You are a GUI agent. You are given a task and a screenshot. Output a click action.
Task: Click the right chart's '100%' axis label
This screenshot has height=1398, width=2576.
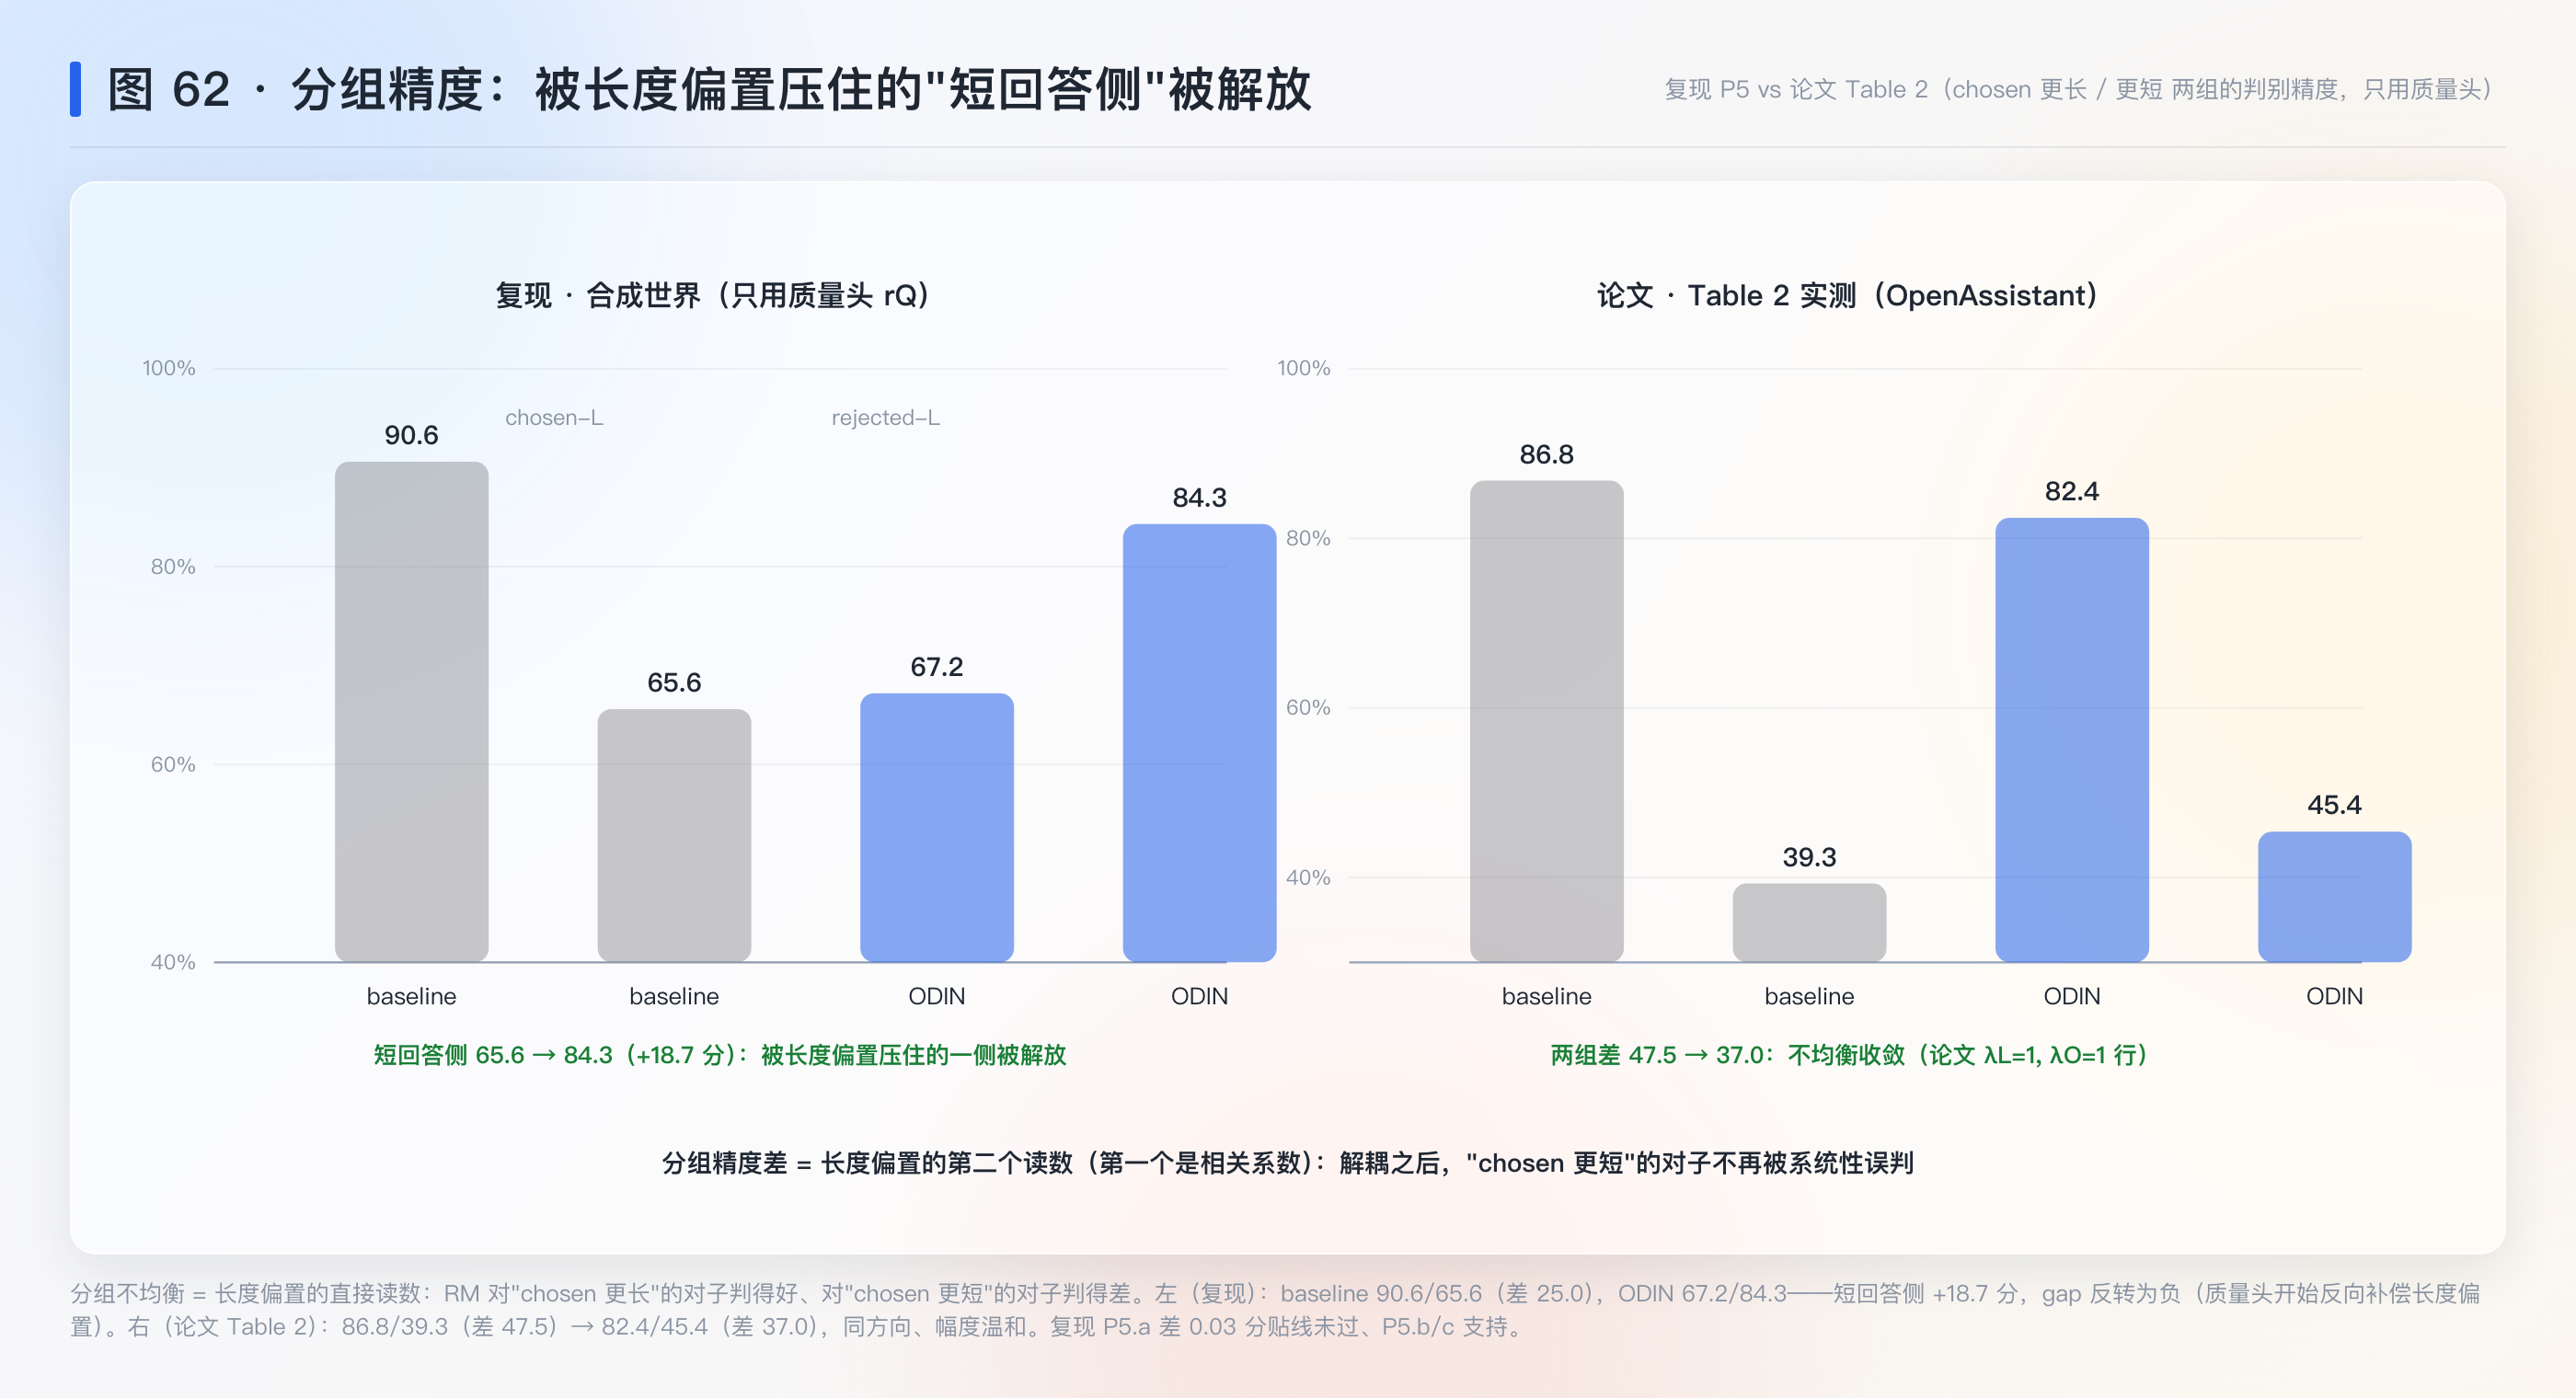coord(1304,368)
